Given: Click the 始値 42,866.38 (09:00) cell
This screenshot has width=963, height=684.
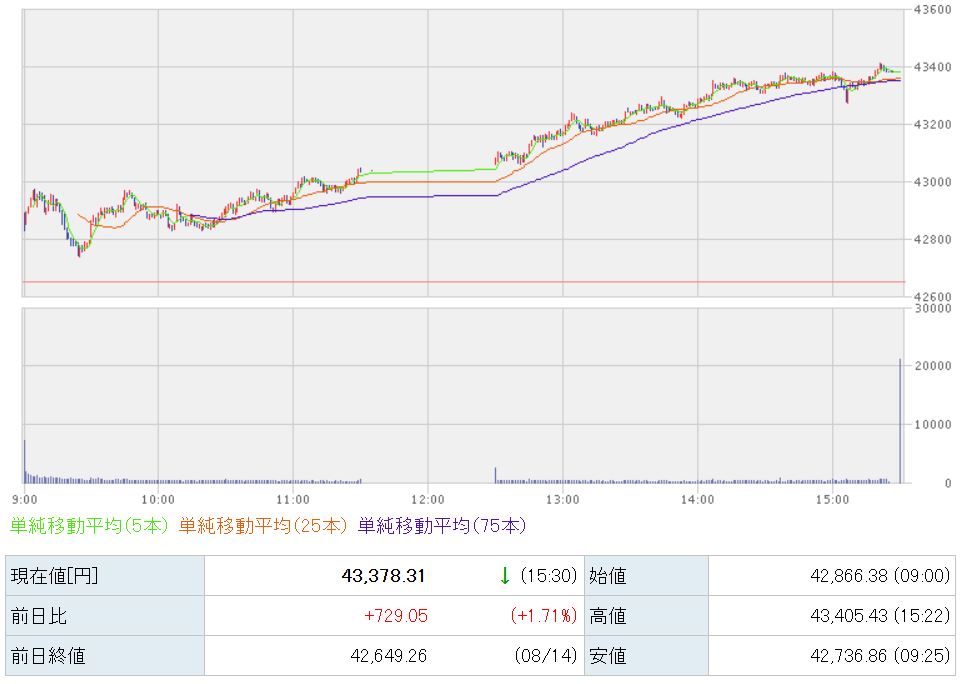Looking at the screenshot, I should [x=832, y=576].
